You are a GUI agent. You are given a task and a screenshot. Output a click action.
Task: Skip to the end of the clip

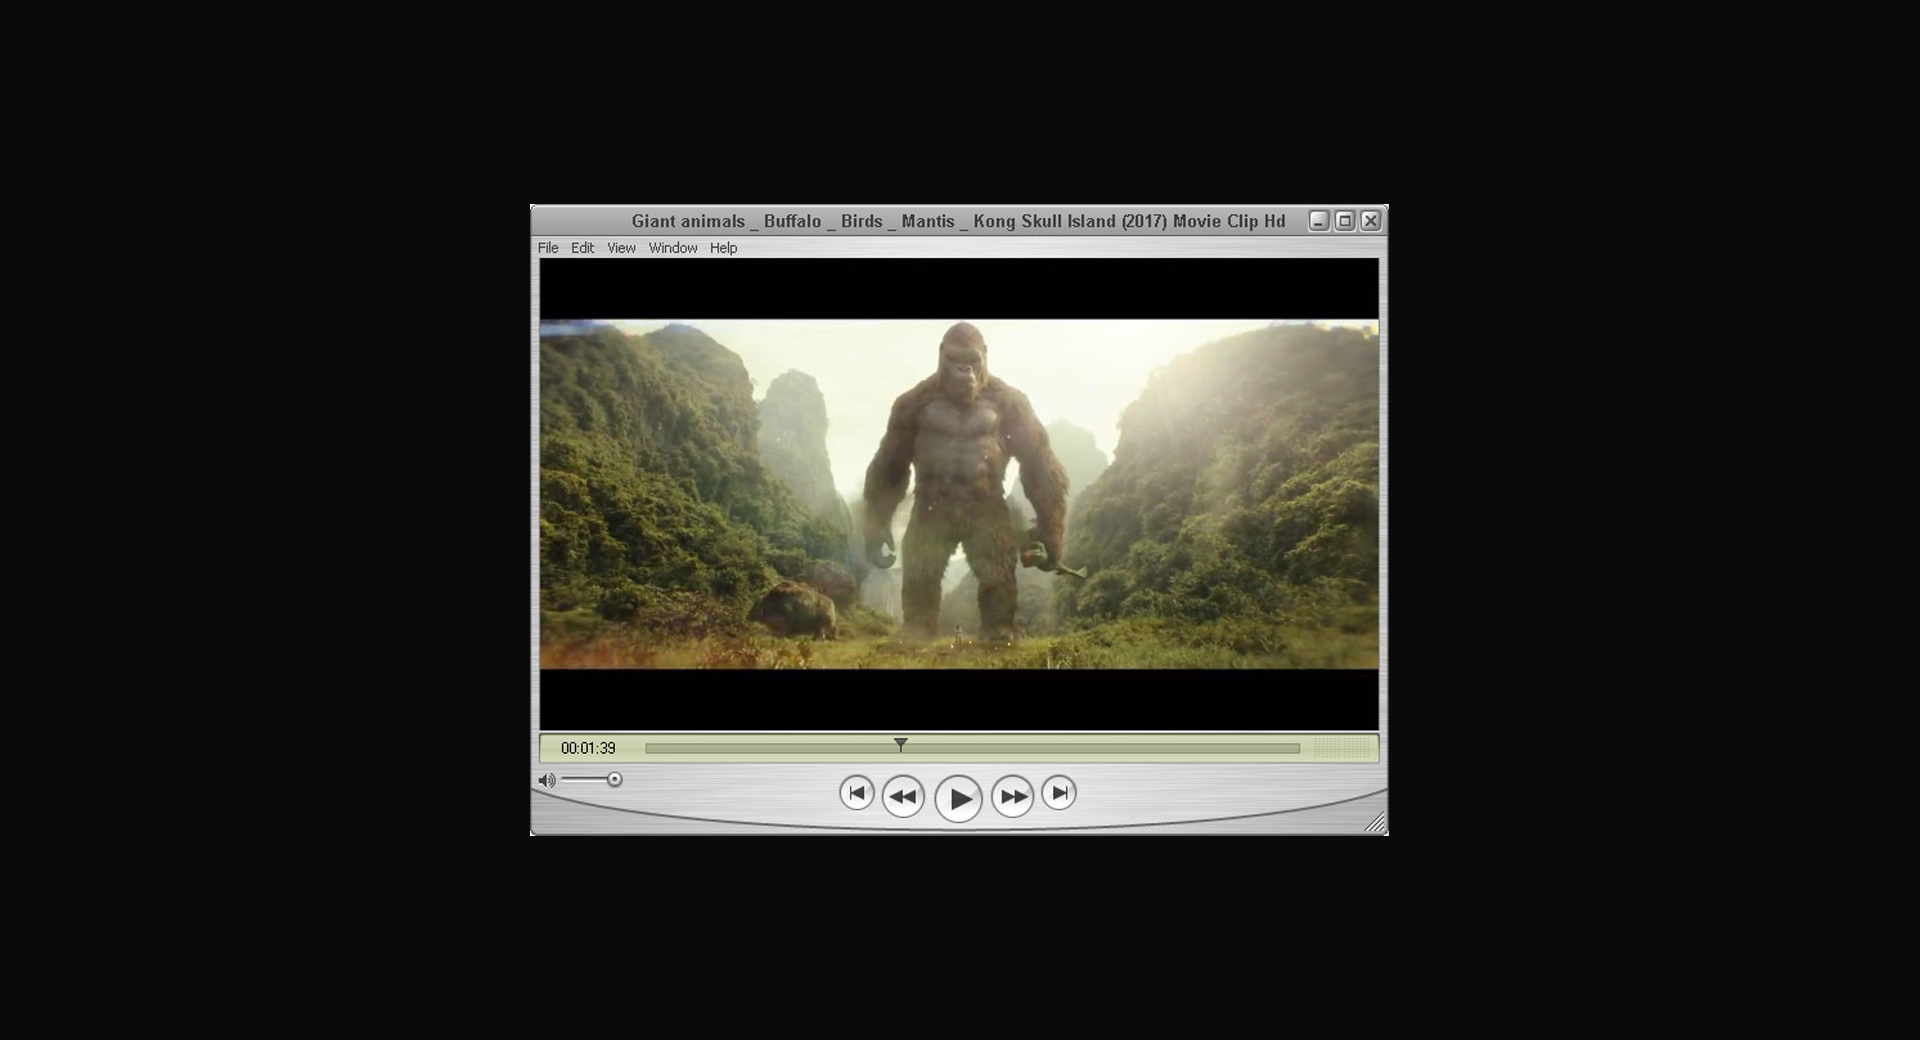[1058, 791]
